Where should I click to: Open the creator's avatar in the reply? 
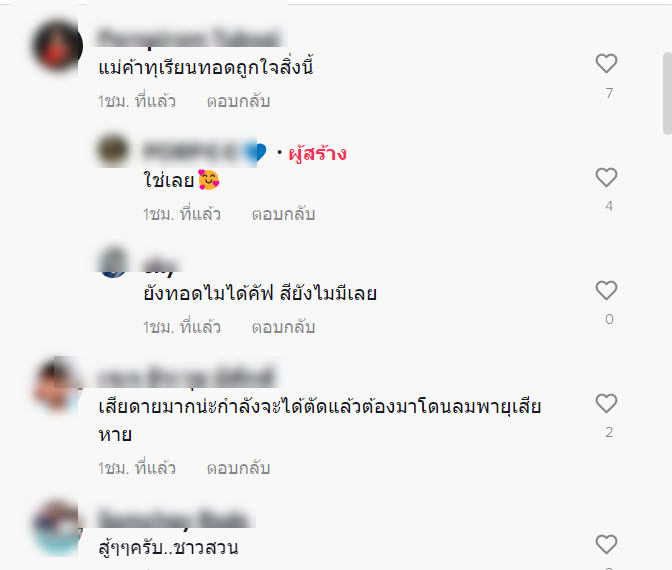point(113,150)
